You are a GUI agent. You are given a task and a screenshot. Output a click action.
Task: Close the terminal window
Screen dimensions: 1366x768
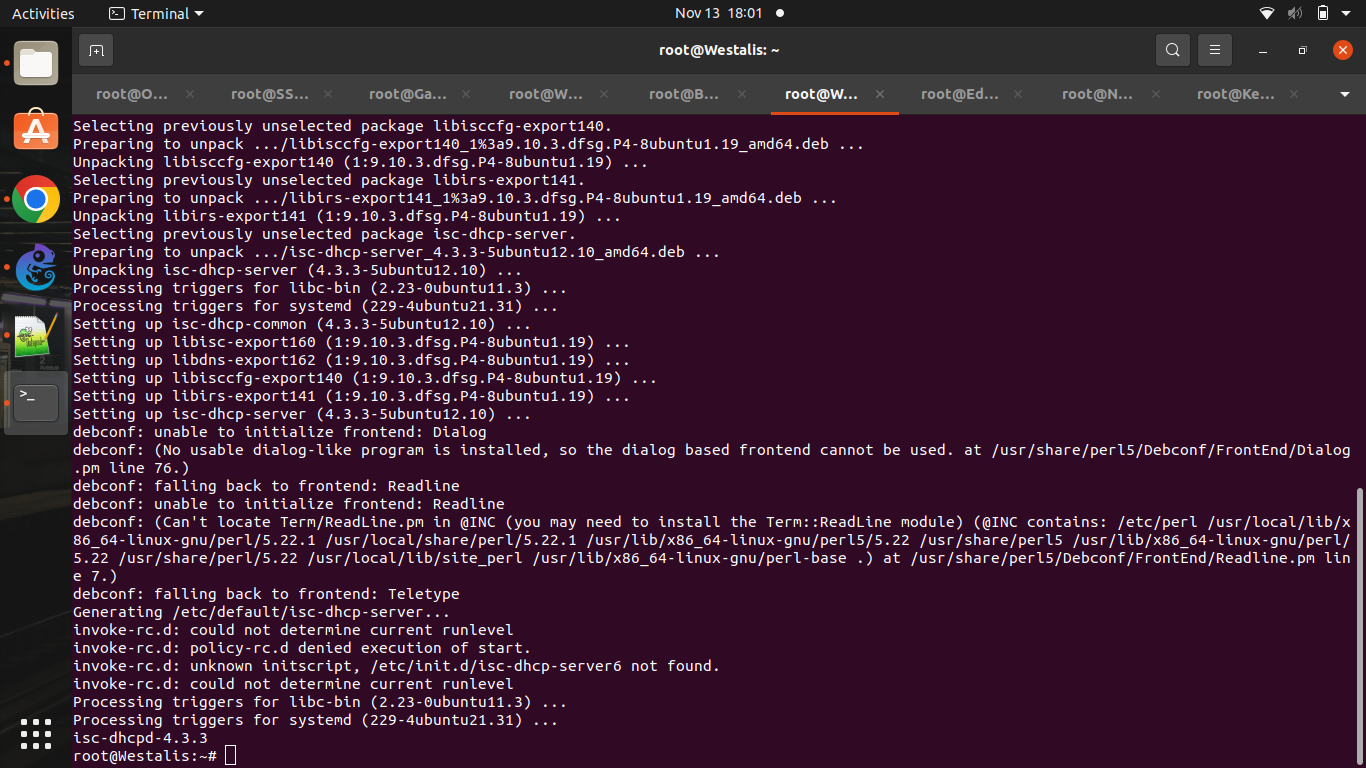tap(1343, 50)
